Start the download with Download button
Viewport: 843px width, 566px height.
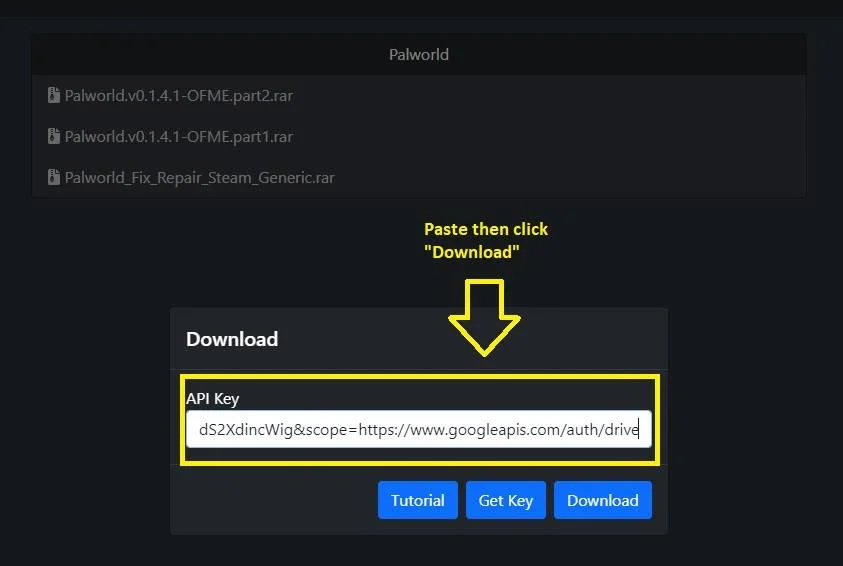point(603,500)
